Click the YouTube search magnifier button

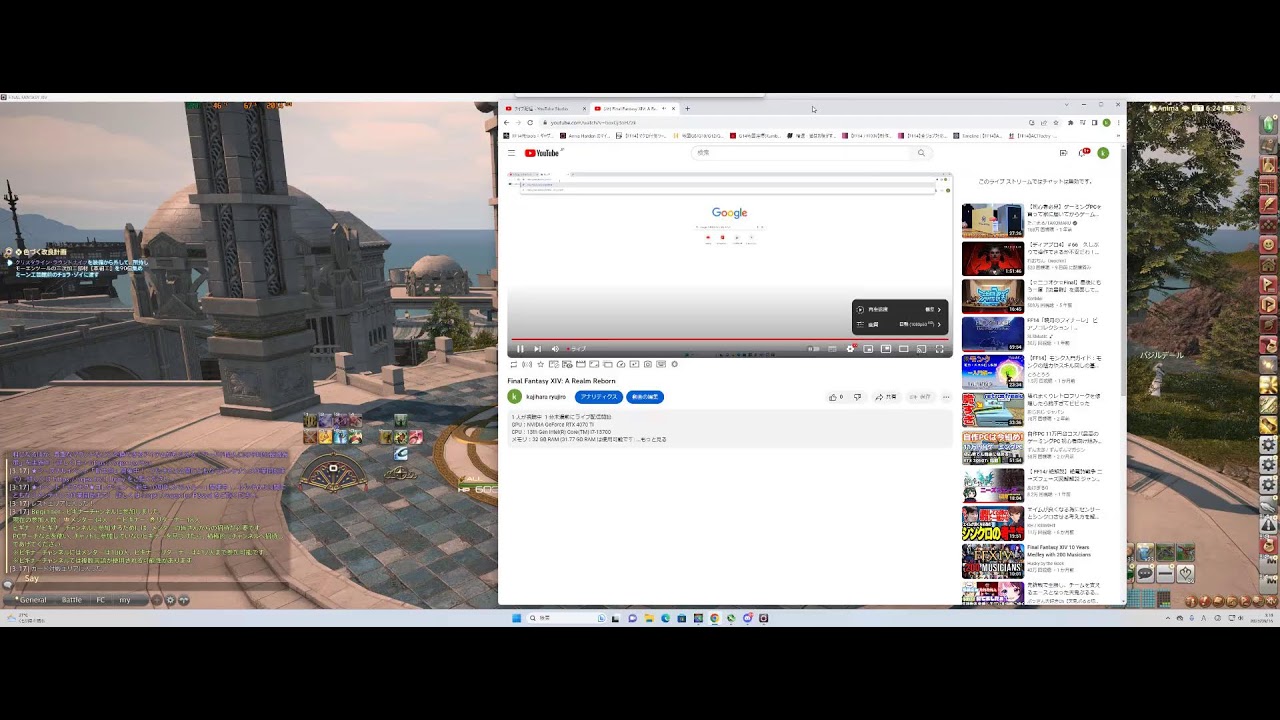[921, 153]
